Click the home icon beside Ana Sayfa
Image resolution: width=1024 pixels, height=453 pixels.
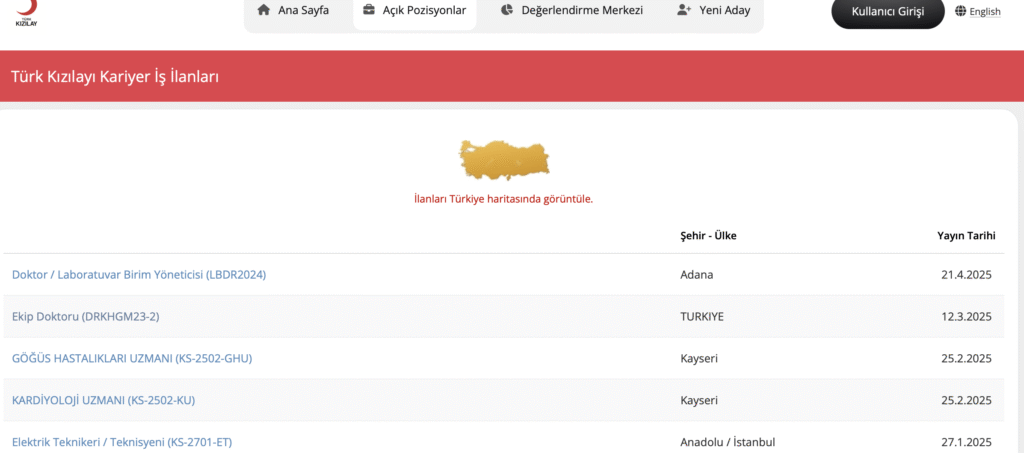(x=264, y=10)
